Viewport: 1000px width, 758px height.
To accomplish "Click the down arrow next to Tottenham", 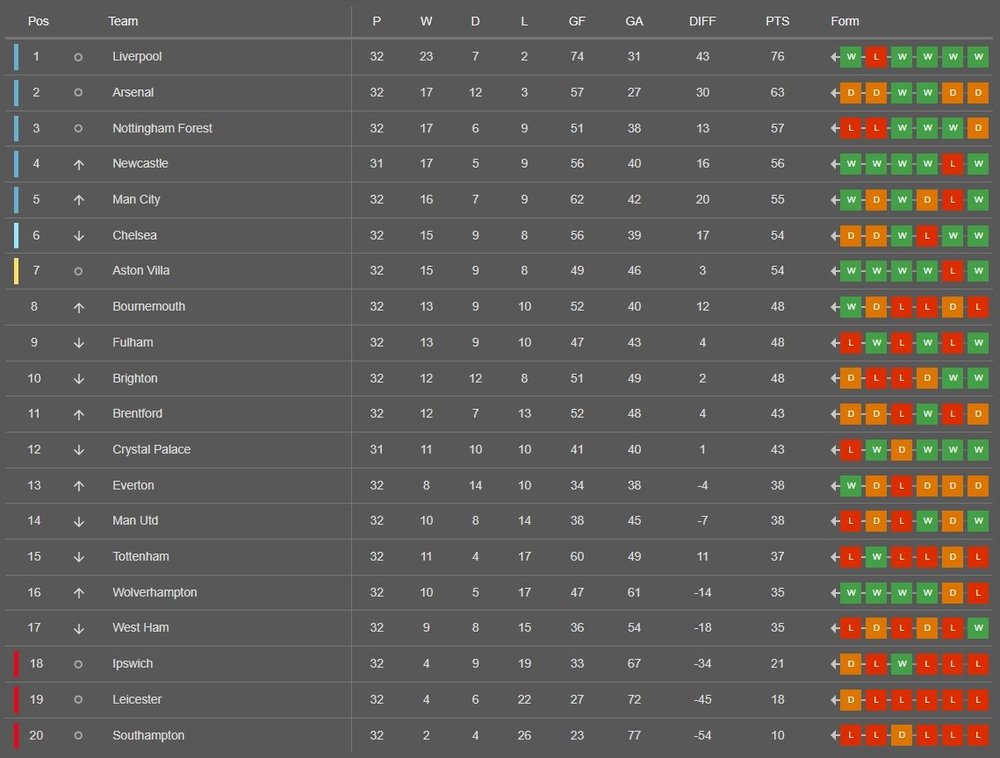I will (78, 557).
